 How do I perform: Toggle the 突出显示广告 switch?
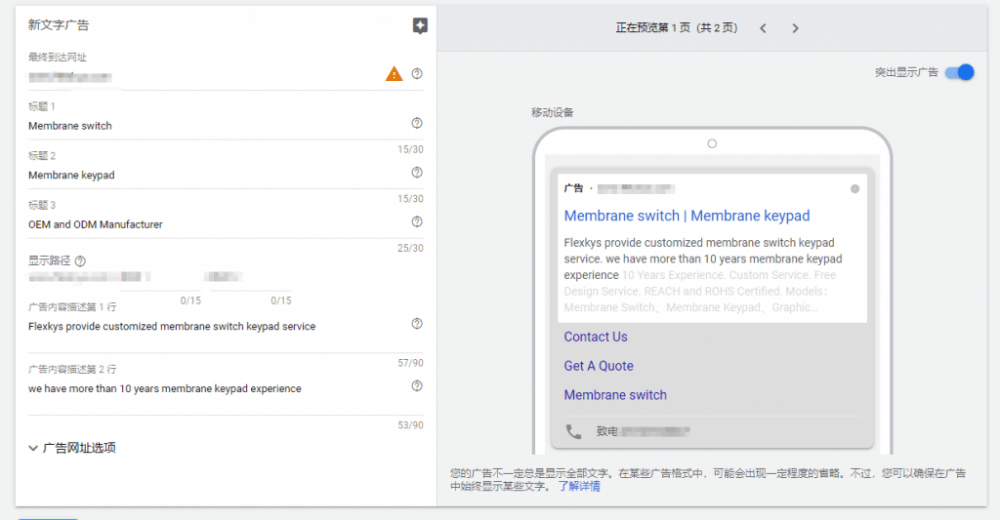[x=958, y=72]
